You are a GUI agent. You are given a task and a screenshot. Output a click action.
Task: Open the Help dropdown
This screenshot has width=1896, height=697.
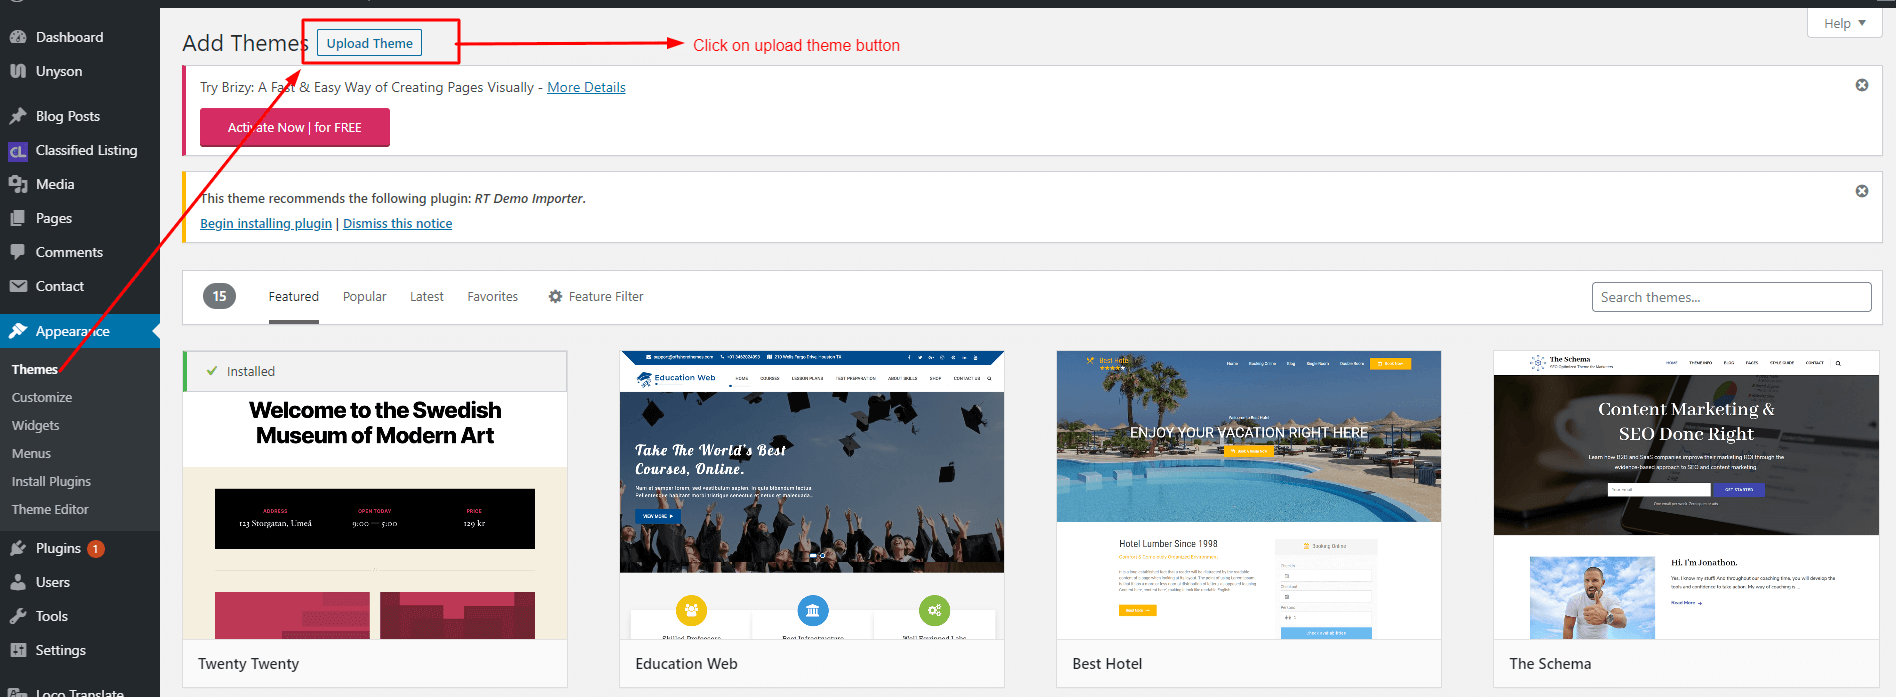[1844, 23]
